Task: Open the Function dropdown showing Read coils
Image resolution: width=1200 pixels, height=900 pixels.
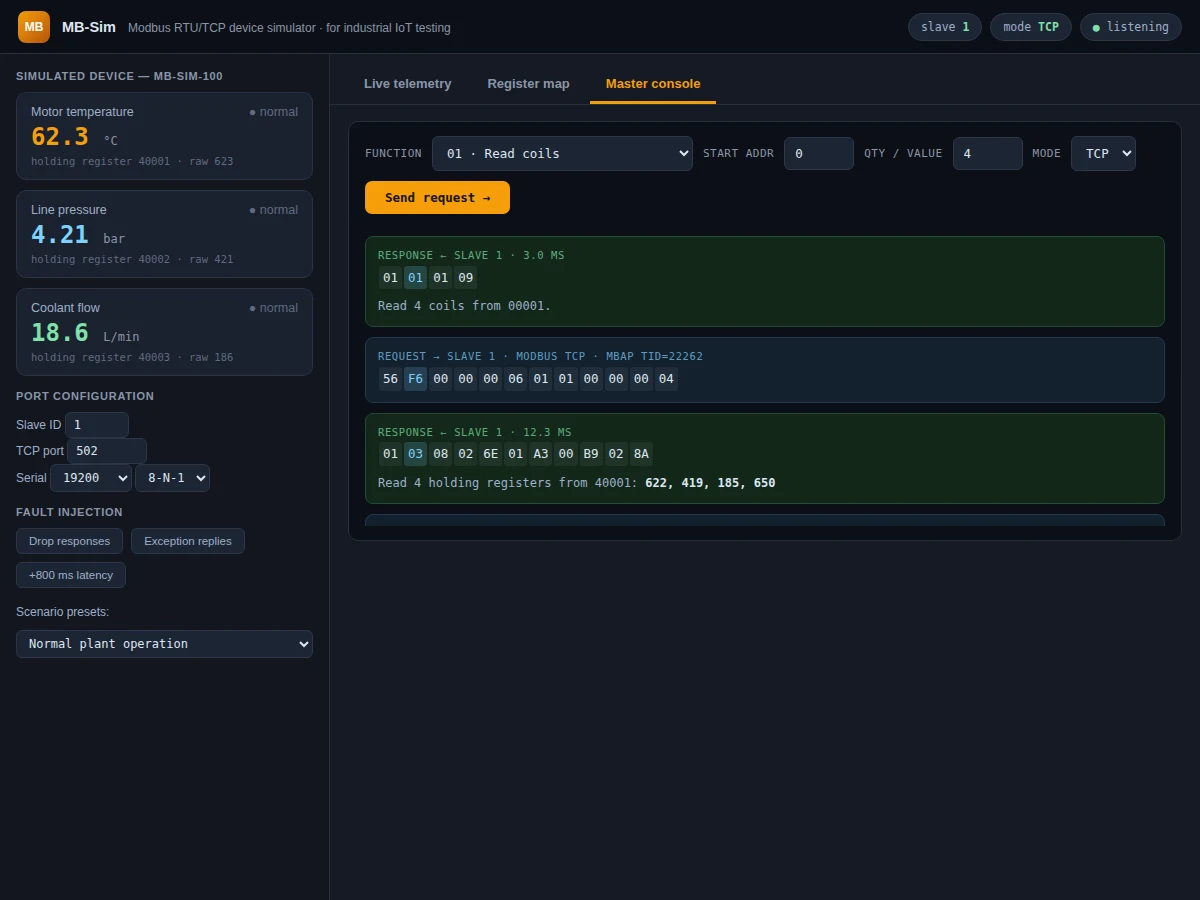Action: [562, 154]
